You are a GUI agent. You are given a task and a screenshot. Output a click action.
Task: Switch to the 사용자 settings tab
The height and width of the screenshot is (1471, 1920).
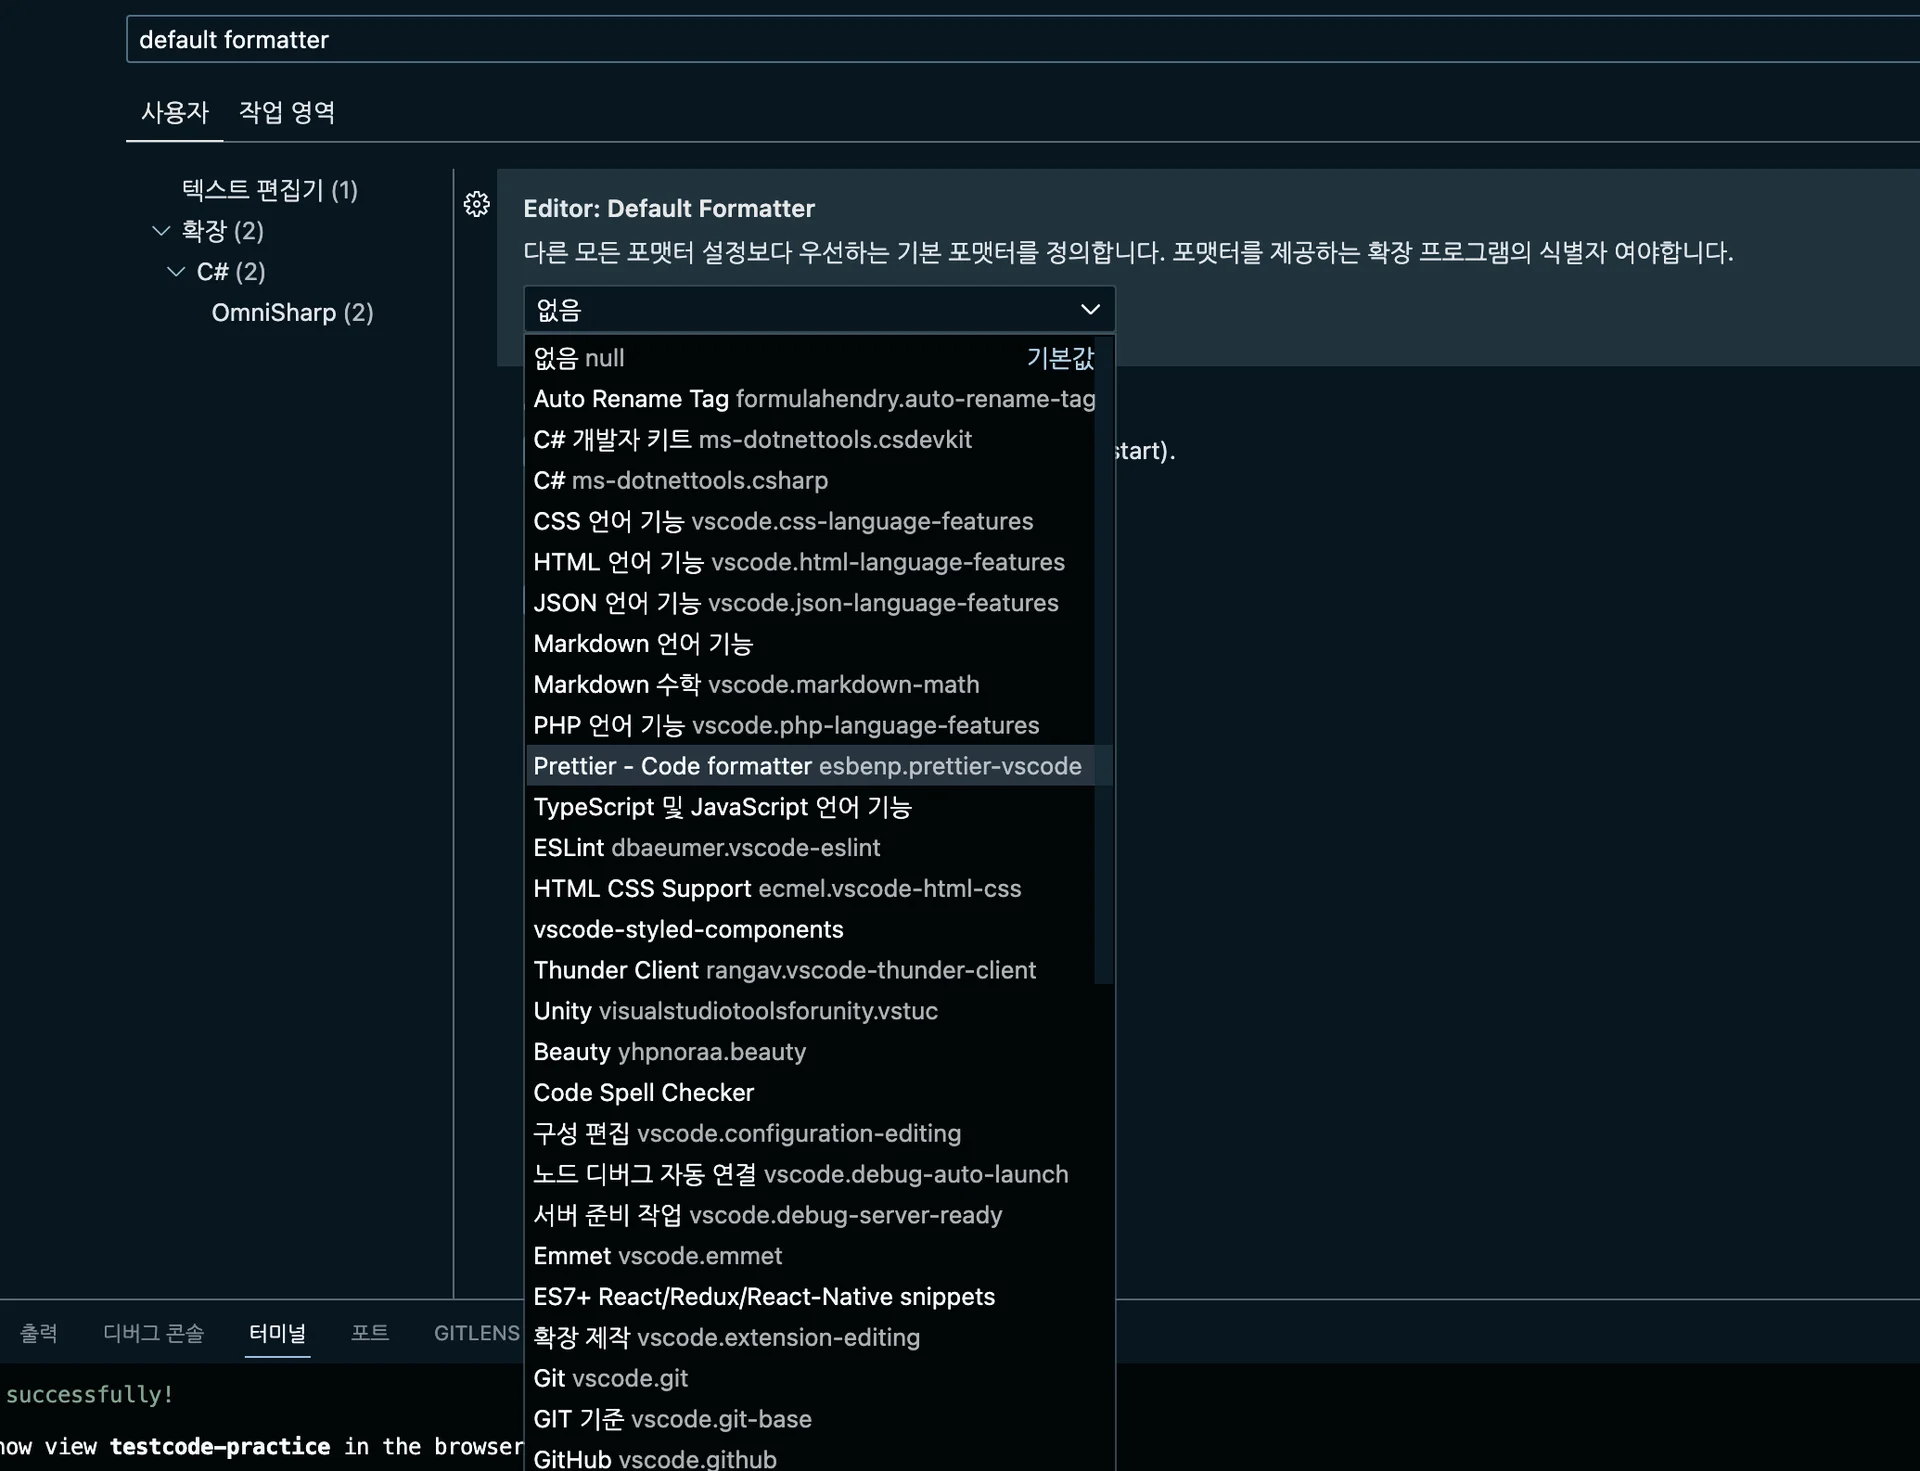(x=174, y=112)
